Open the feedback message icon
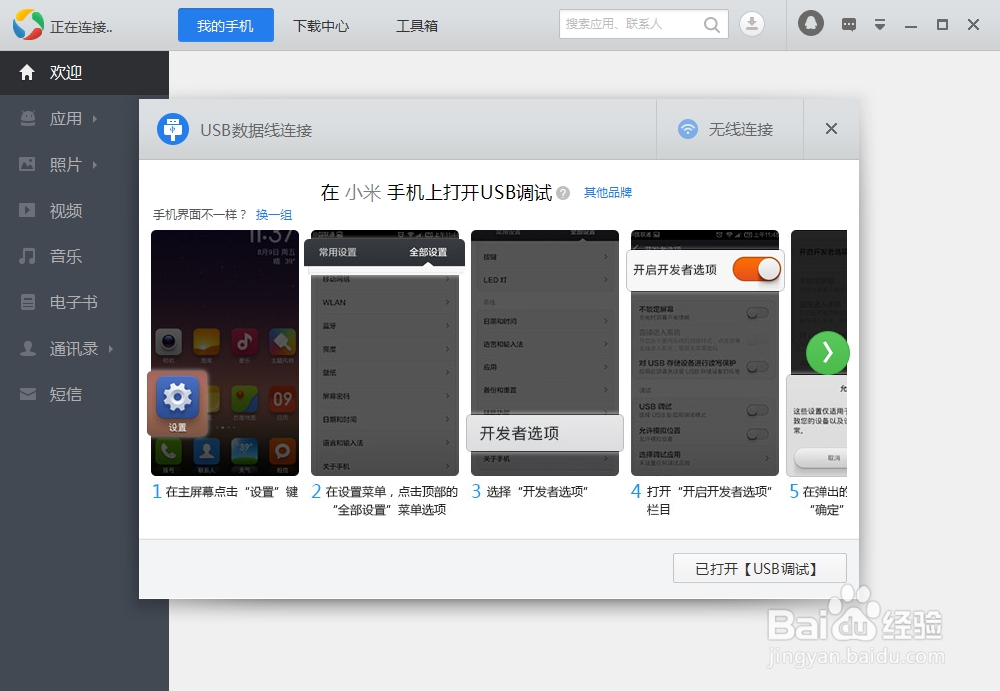Screen dimensions: 1000x691 tap(849, 25)
